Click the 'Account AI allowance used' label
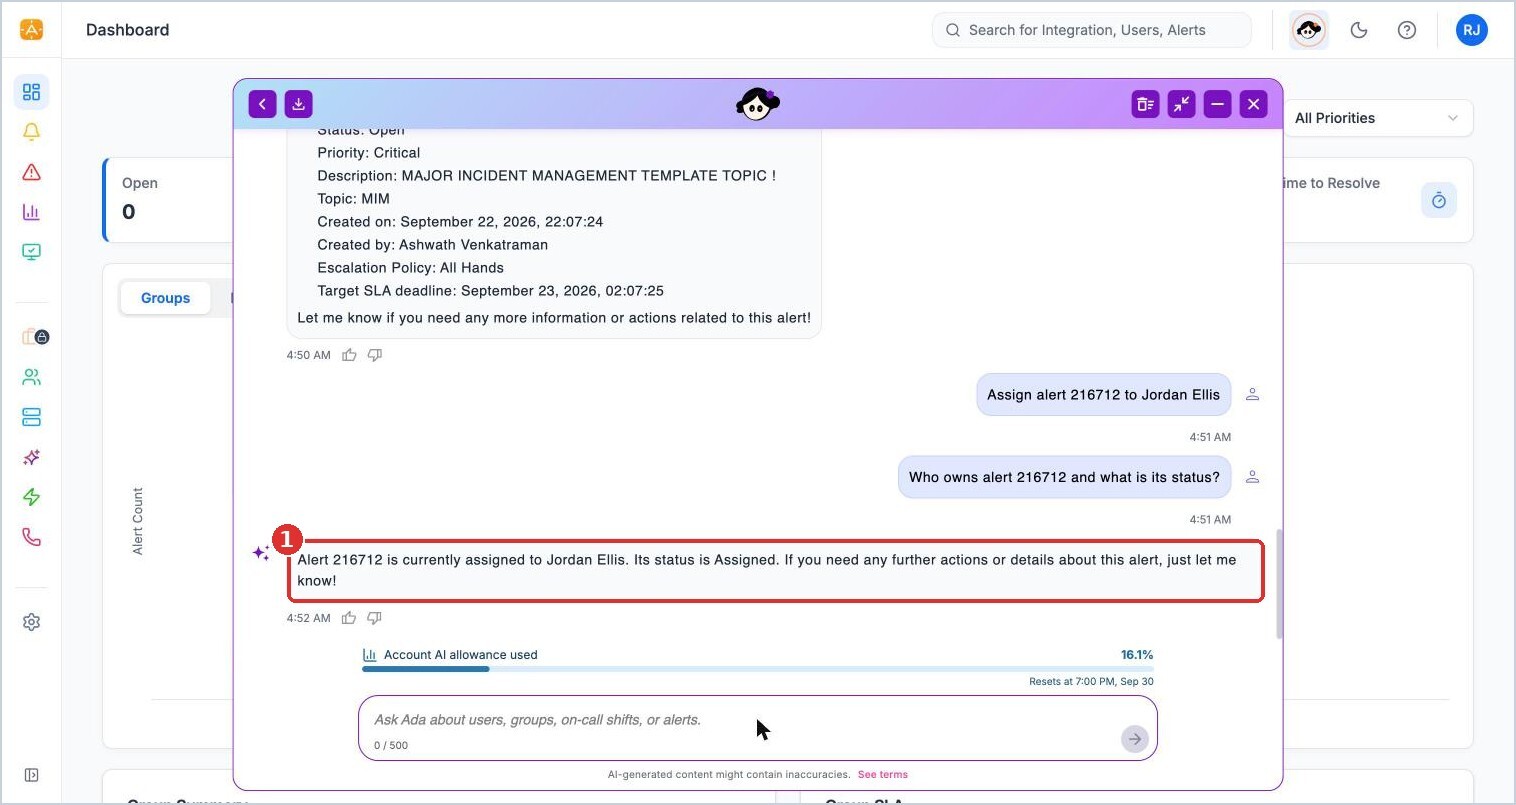1516x805 pixels. [461, 655]
